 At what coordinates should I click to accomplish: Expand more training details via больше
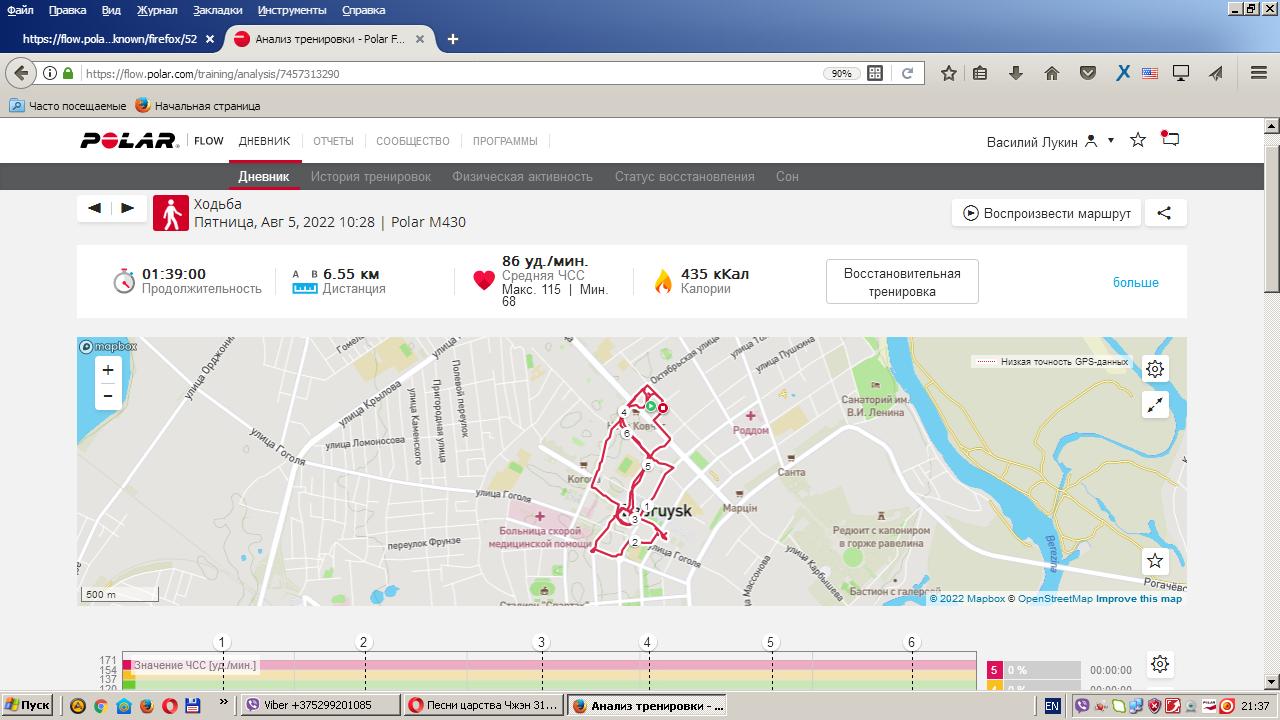pos(1136,283)
